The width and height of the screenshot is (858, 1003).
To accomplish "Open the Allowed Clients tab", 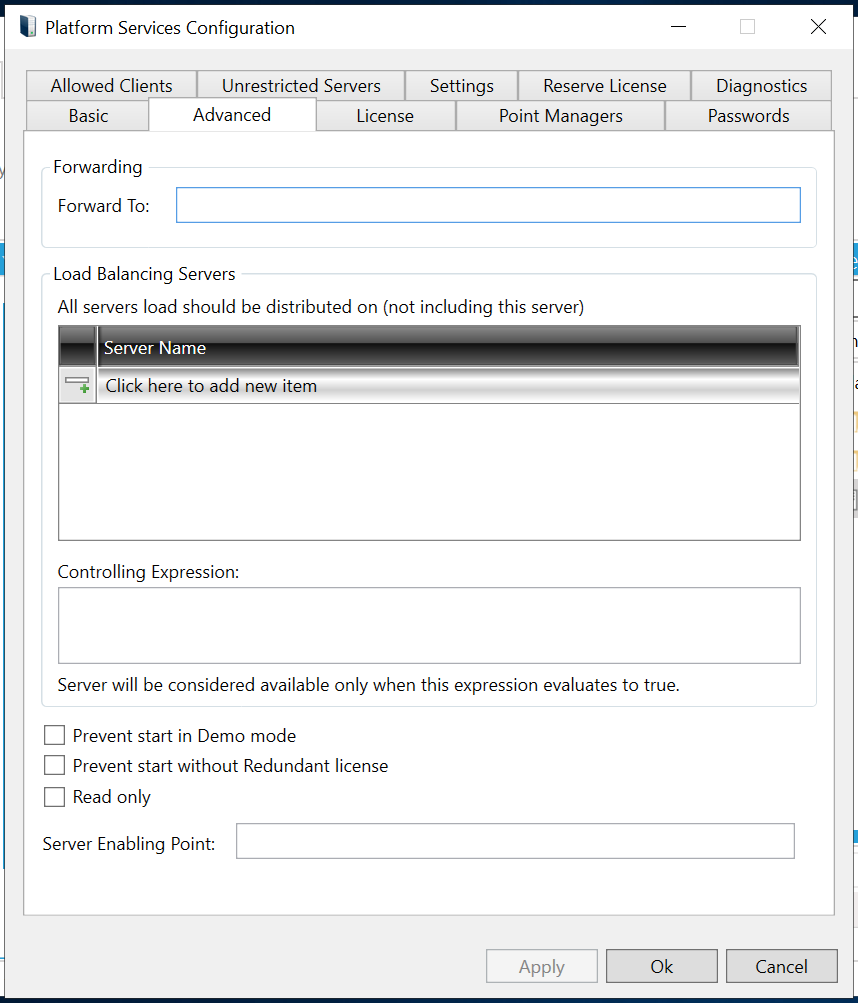I will 111,86.
